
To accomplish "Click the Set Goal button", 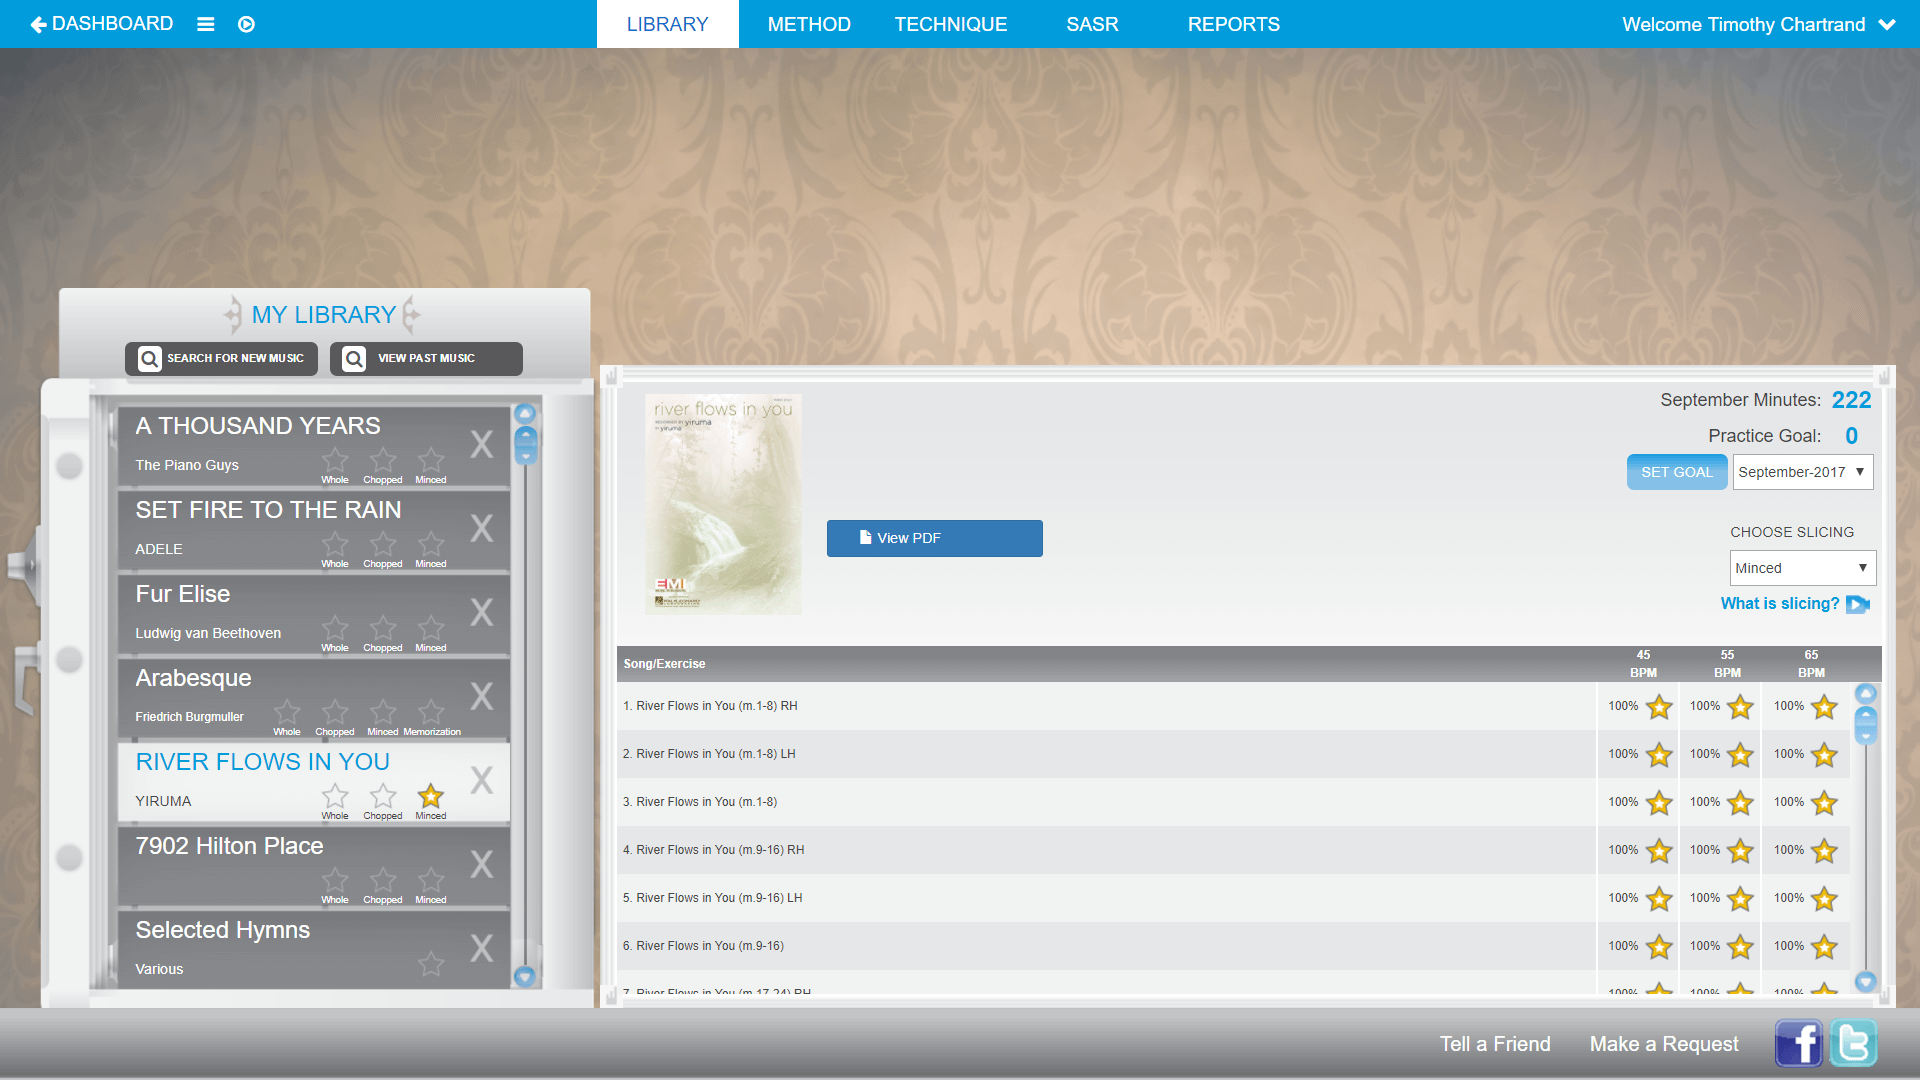I will (1677, 472).
